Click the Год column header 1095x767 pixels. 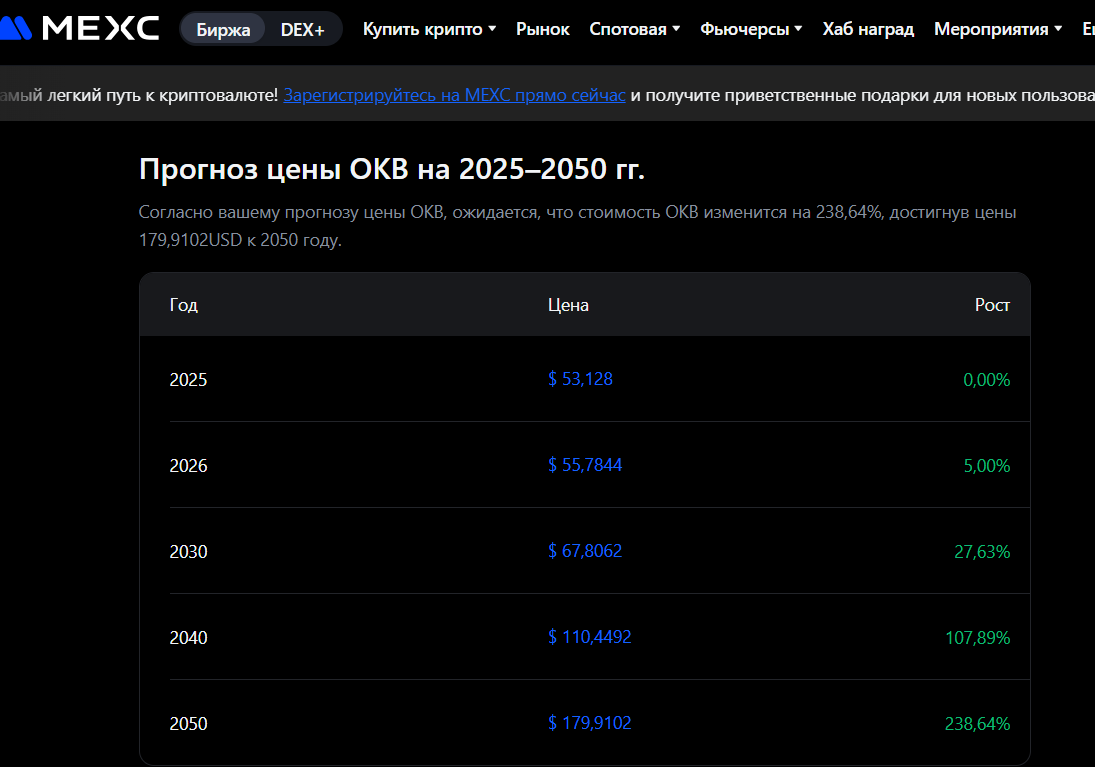(184, 305)
